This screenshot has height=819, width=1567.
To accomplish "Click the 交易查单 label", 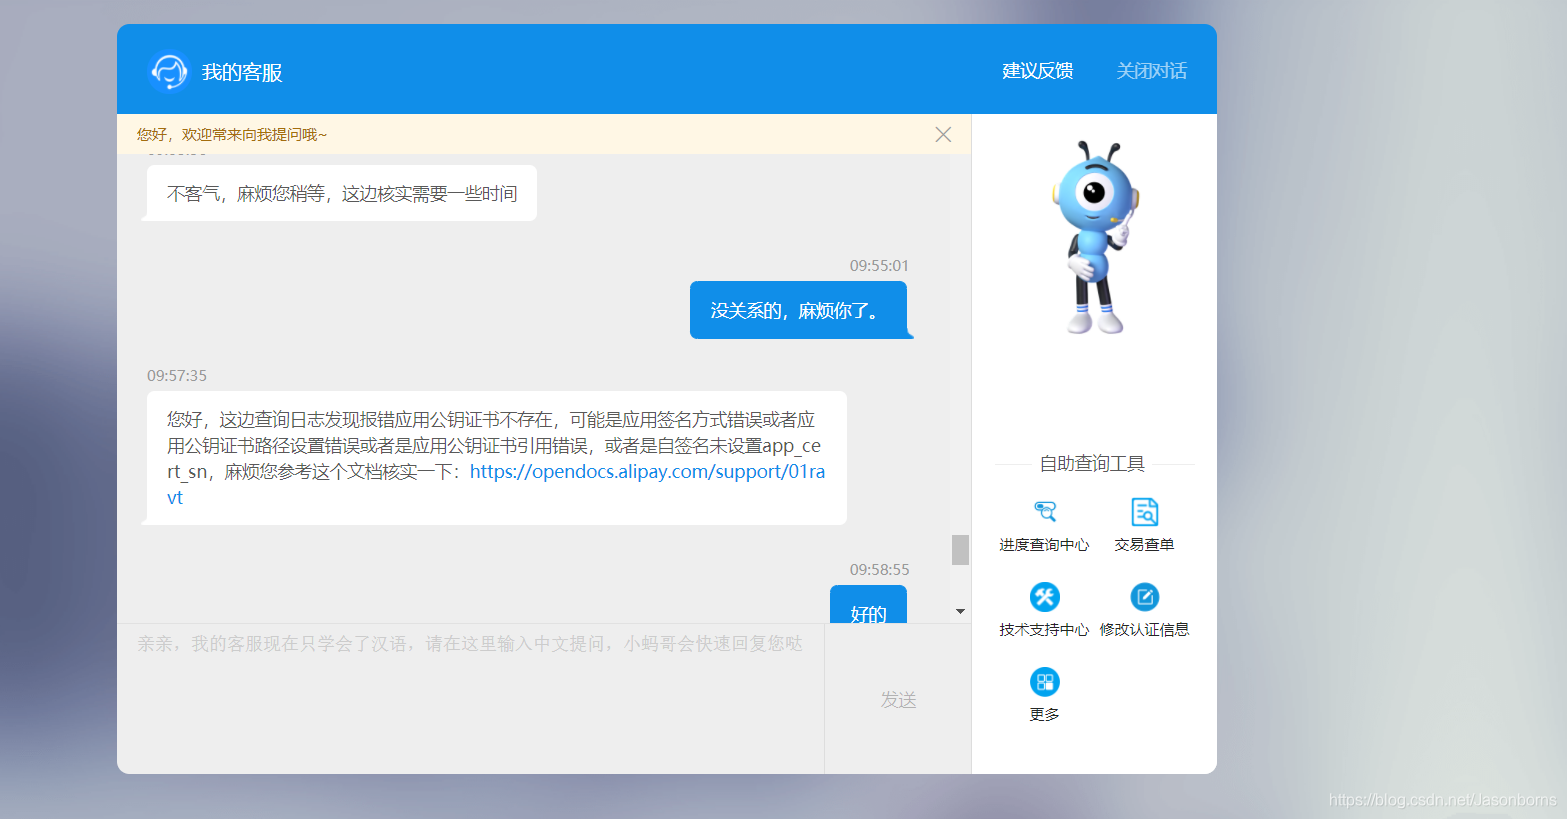I will (x=1144, y=545).
